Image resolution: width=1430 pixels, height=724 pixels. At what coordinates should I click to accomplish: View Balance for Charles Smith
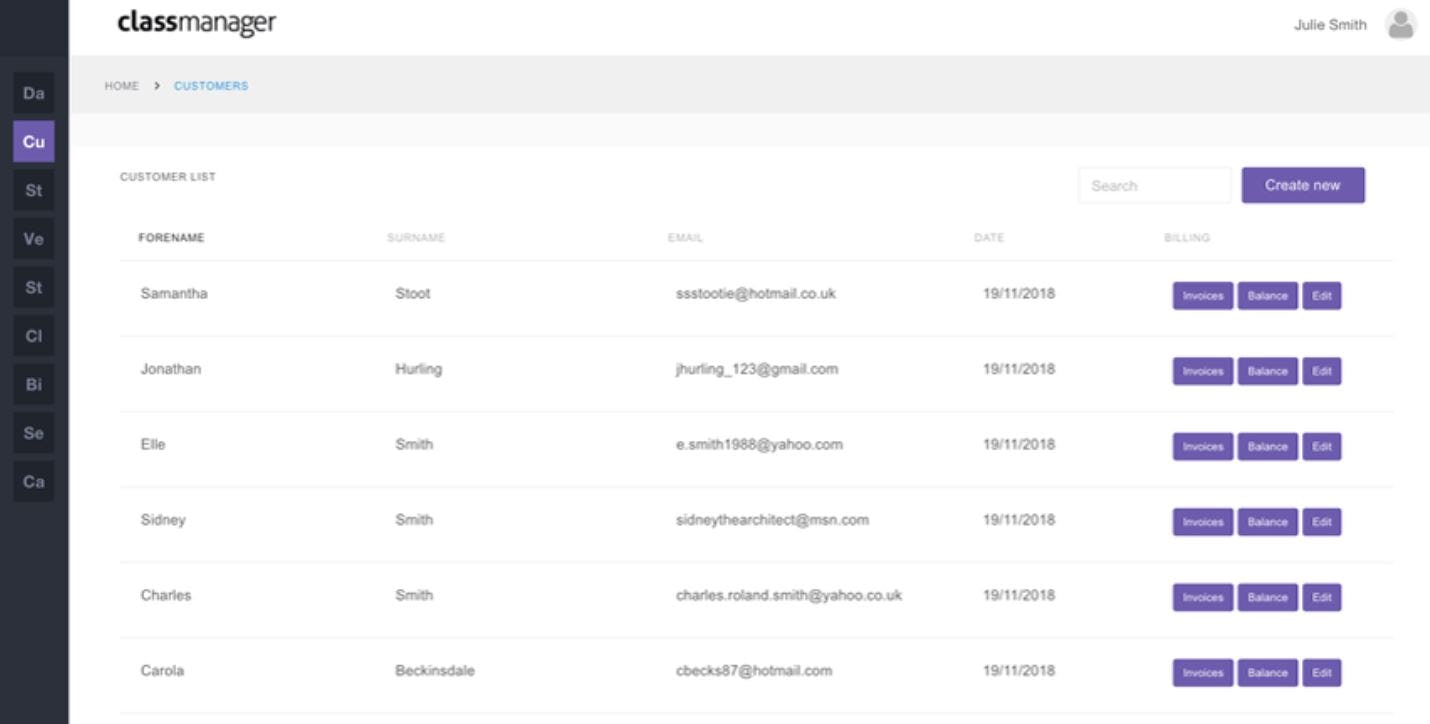pos(1268,597)
